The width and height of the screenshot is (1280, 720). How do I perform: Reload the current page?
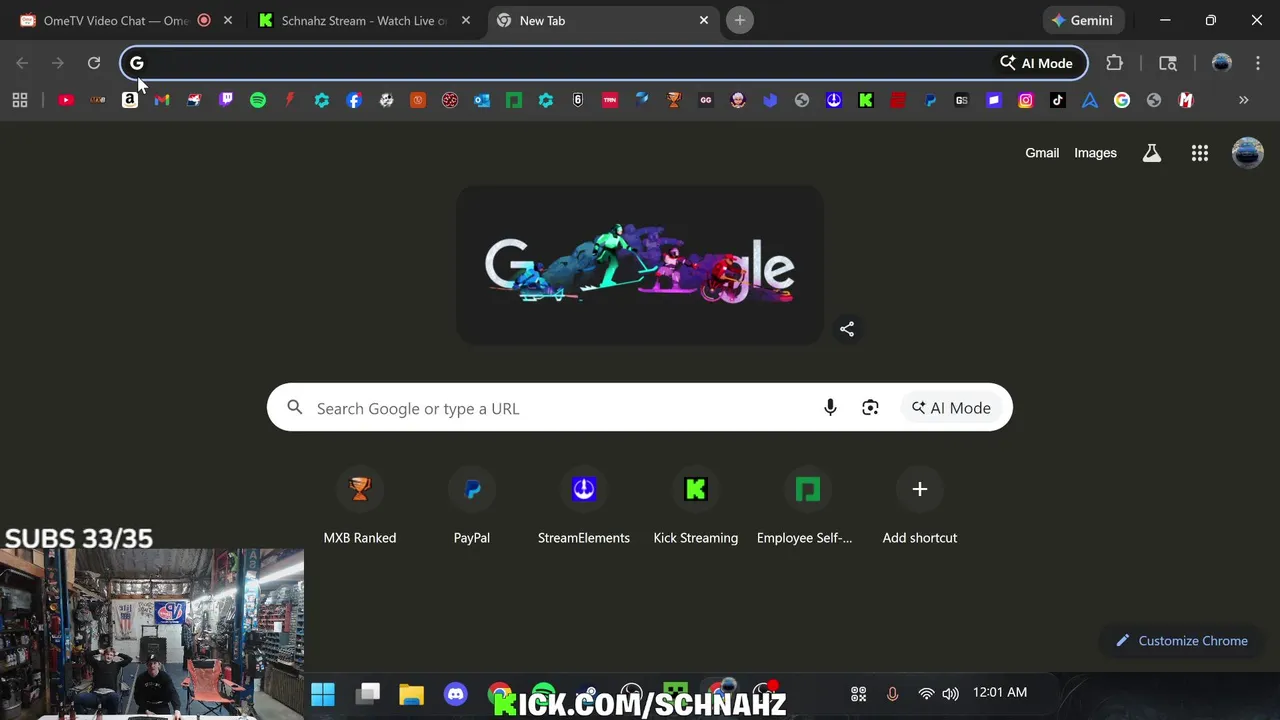click(x=94, y=63)
